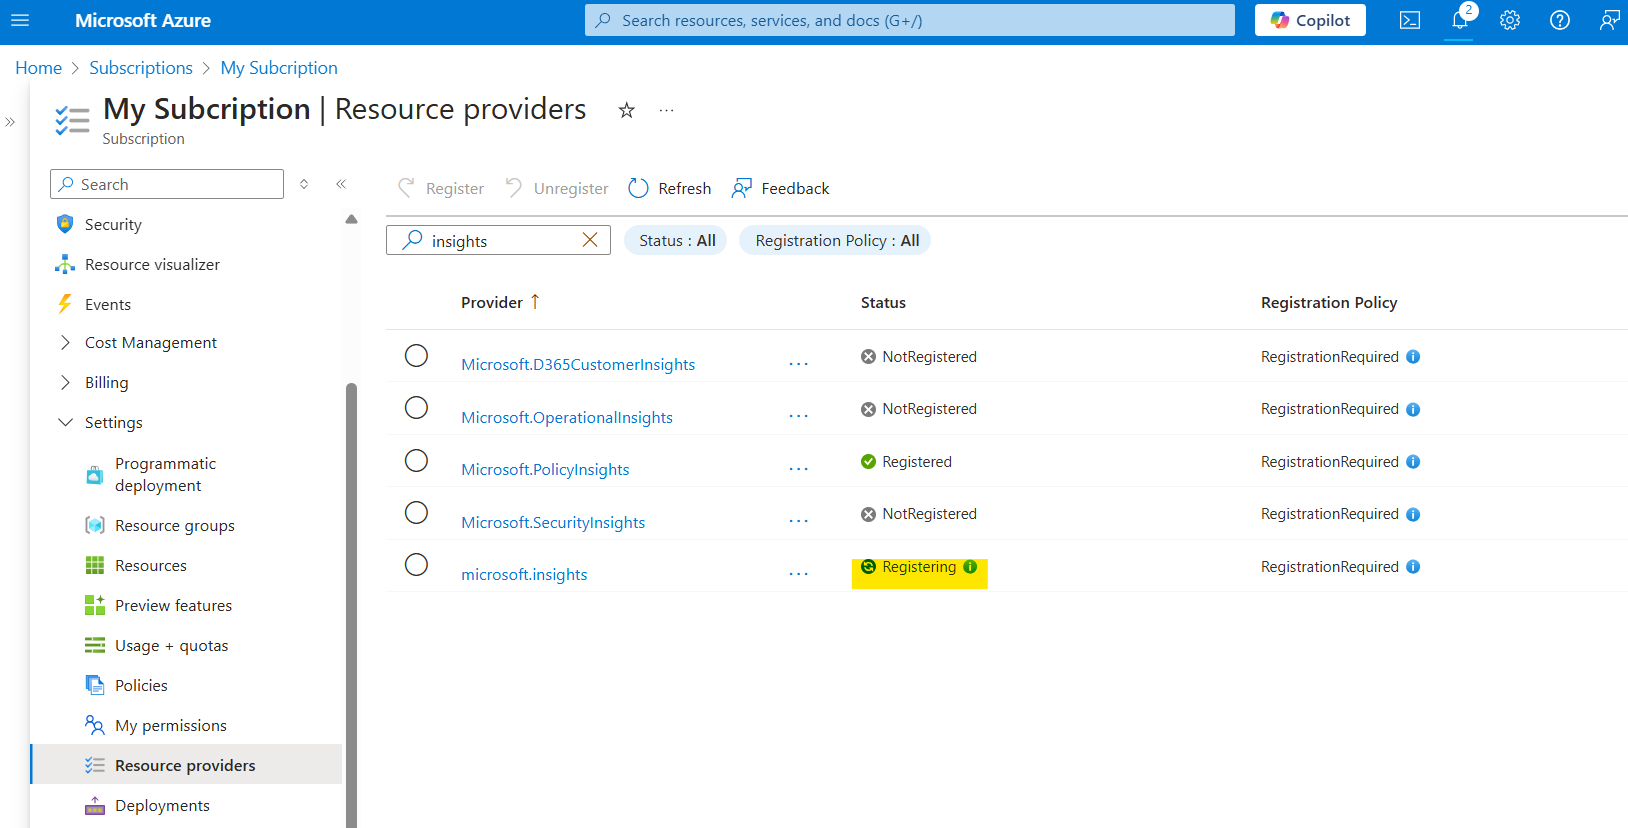Clear the insights filter text
This screenshot has height=828, width=1628.
pyautogui.click(x=590, y=240)
